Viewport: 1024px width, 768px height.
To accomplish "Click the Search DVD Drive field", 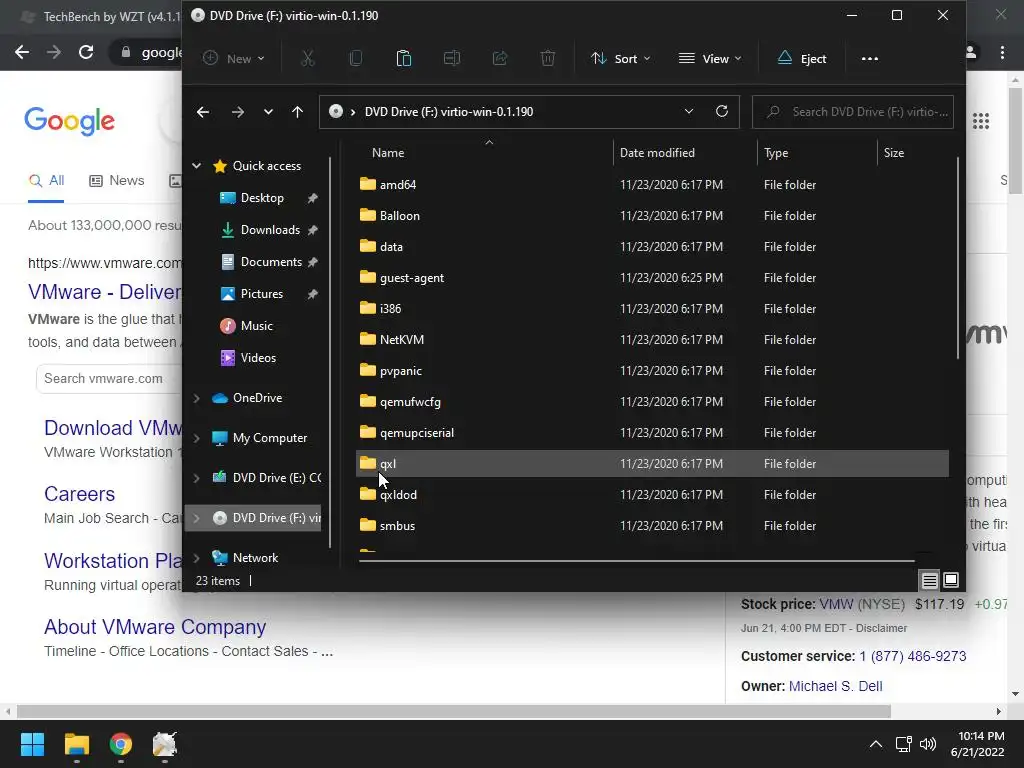I will [x=853, y=112].
